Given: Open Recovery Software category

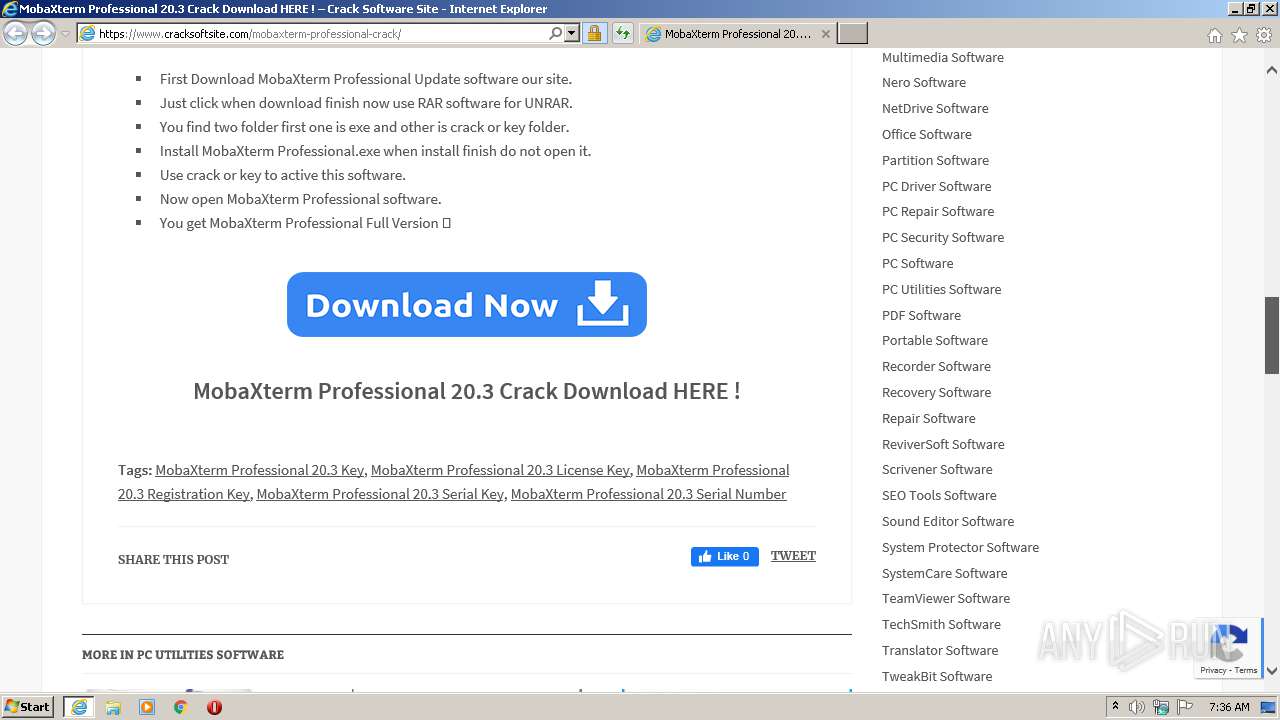Looking at the screenshot, I should click(937, 393).
